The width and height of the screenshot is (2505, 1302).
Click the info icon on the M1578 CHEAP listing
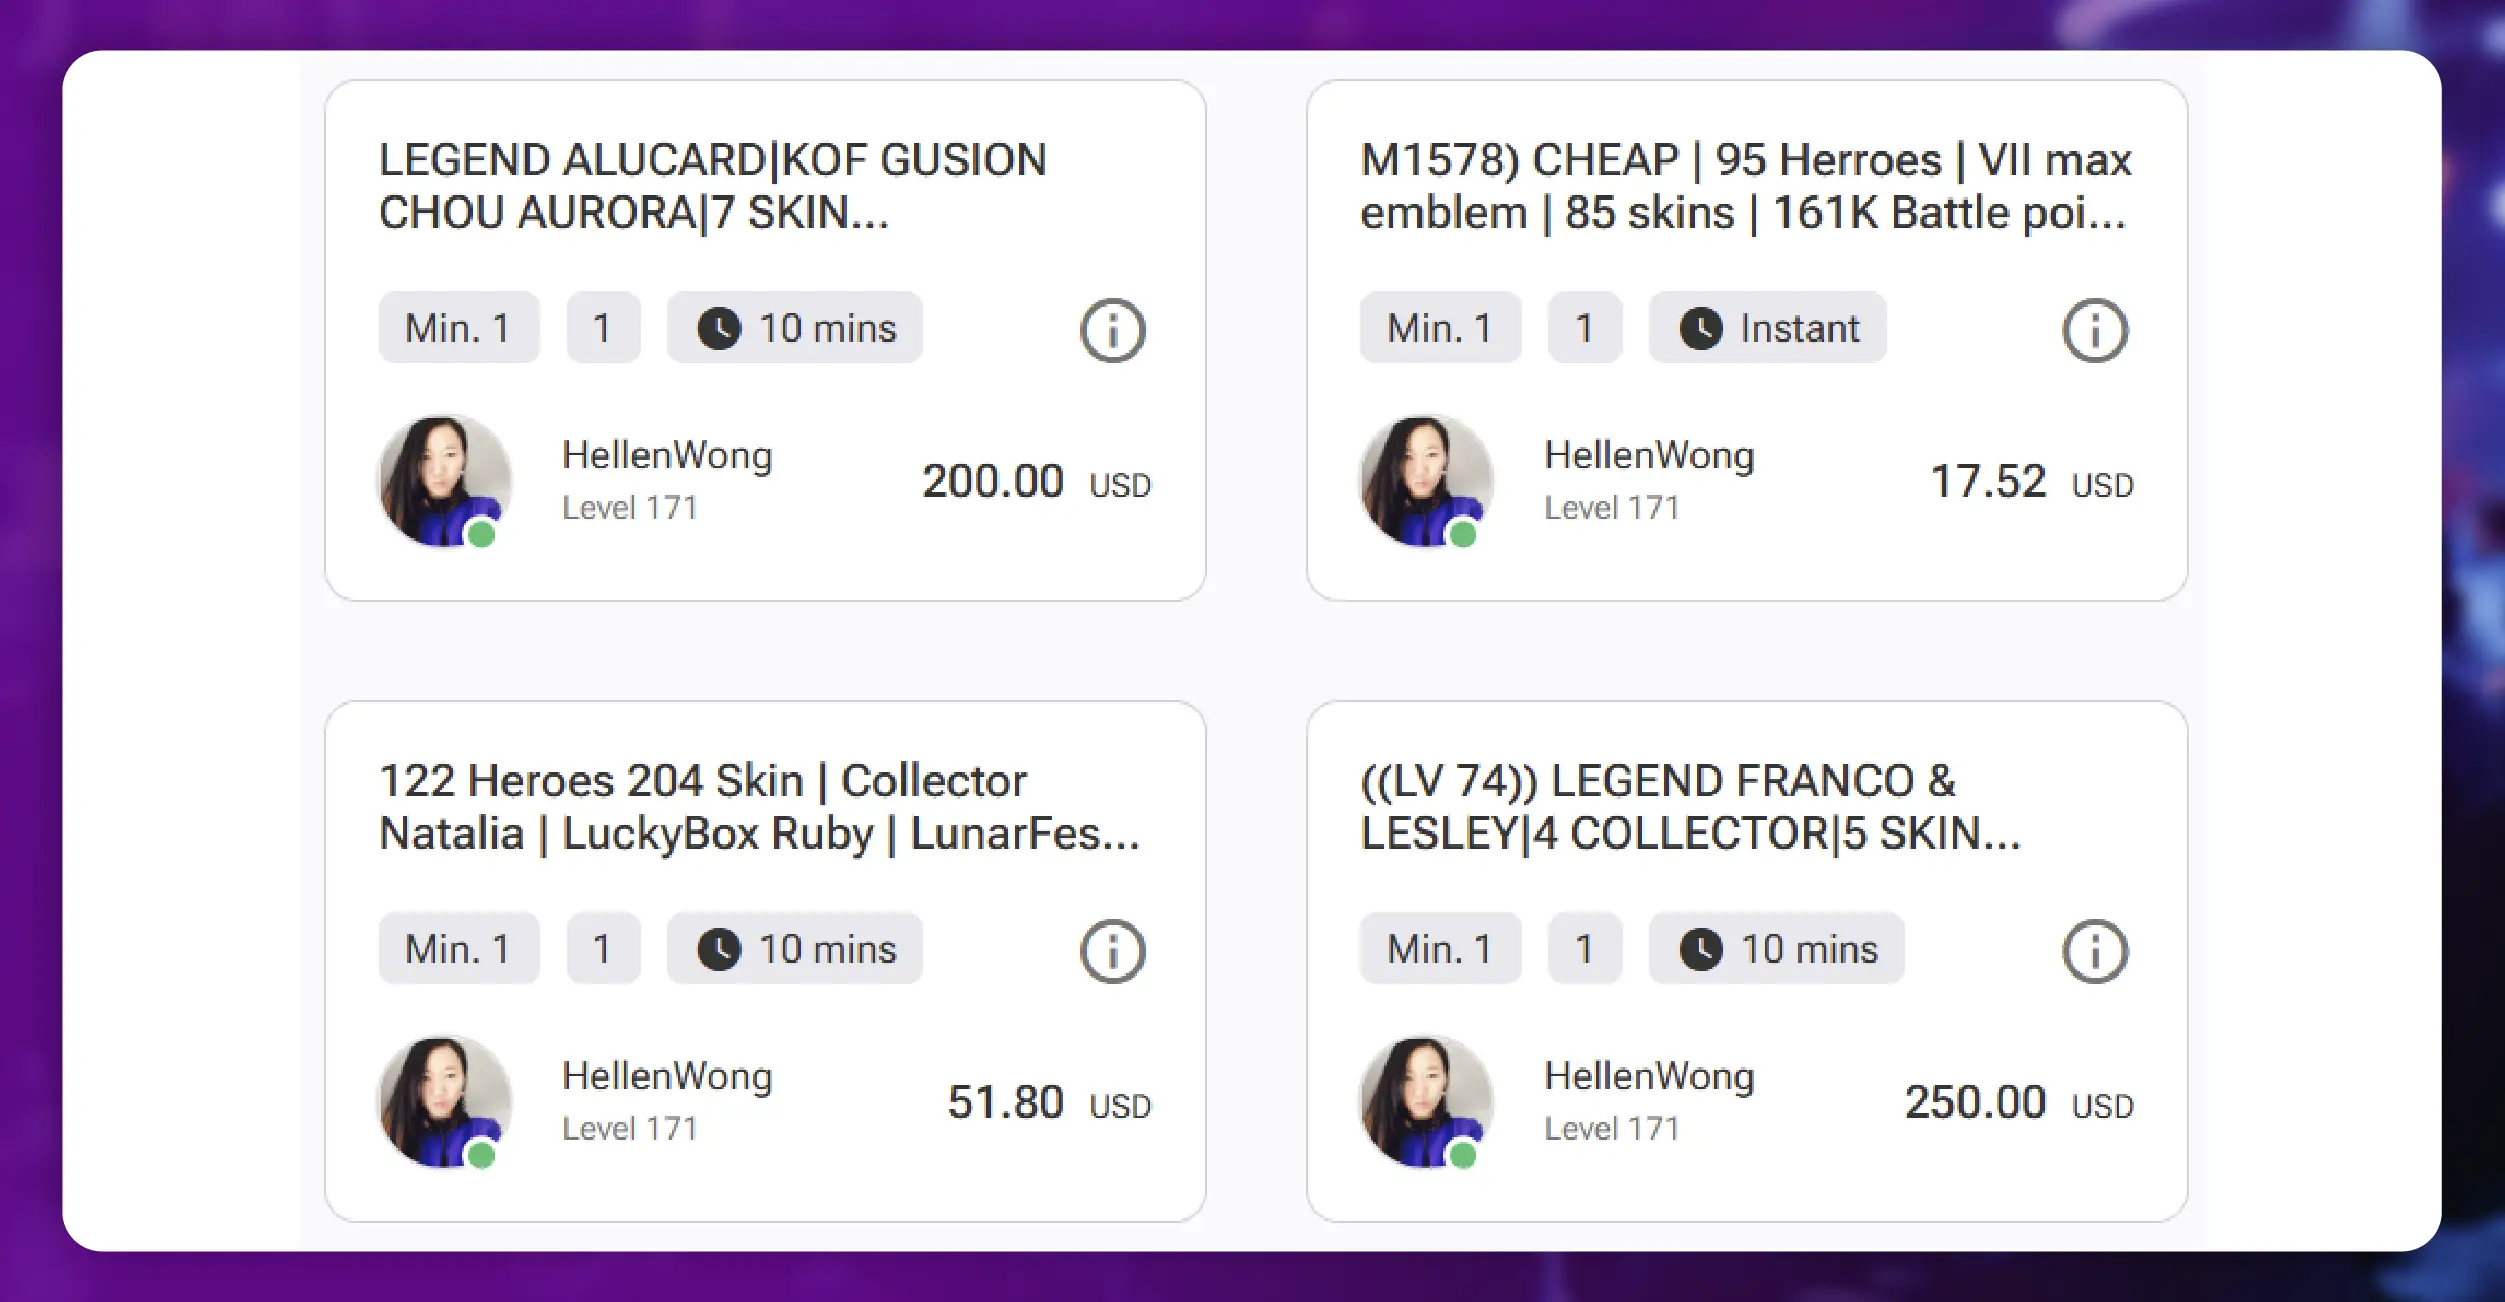(2095, 330)
